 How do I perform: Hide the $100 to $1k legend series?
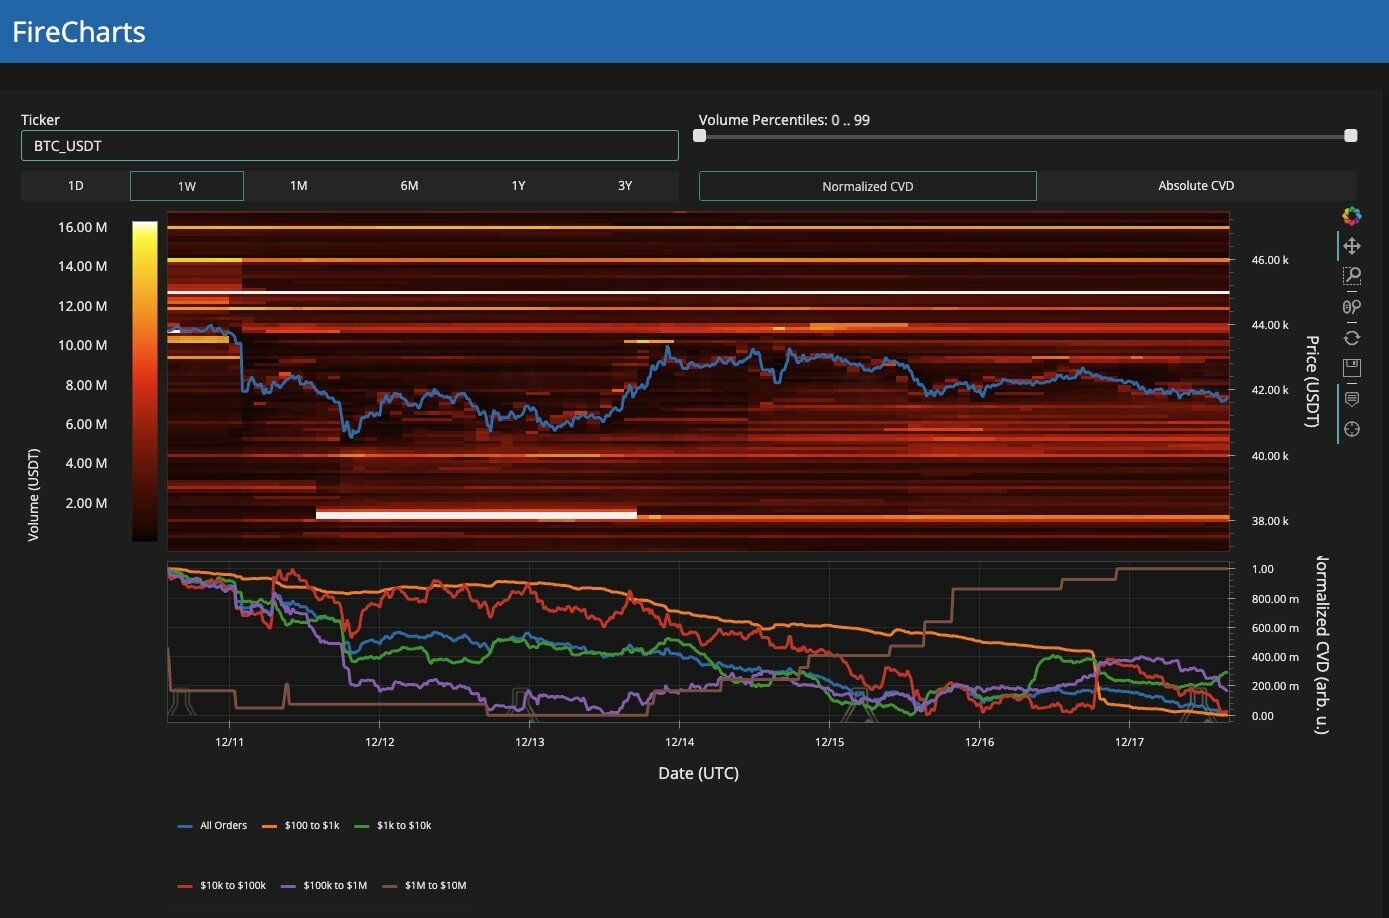click(x=301, y=826)
